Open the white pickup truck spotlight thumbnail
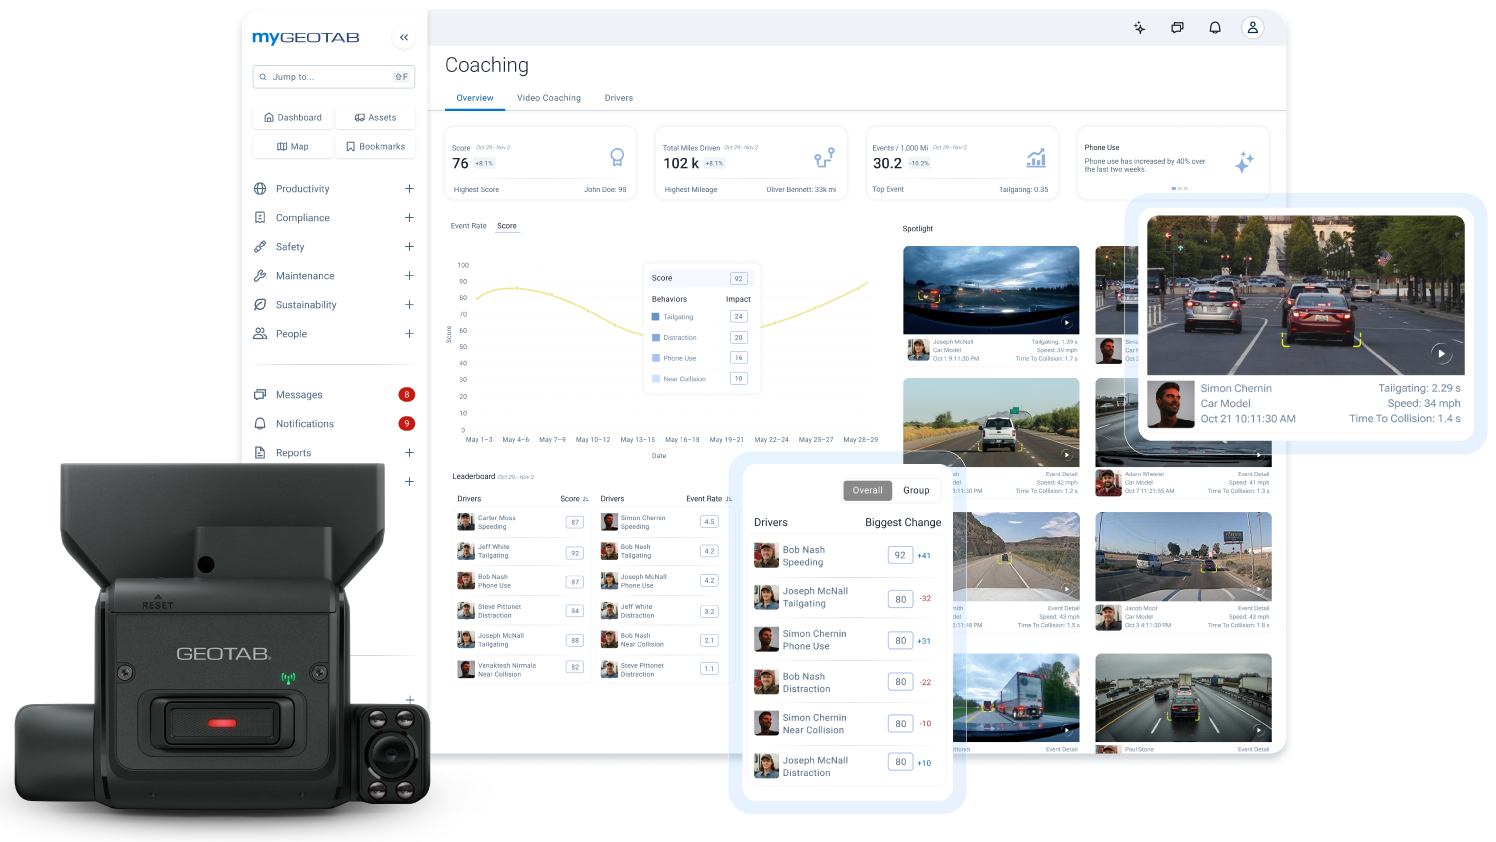1496x842 pixels. 991,422
